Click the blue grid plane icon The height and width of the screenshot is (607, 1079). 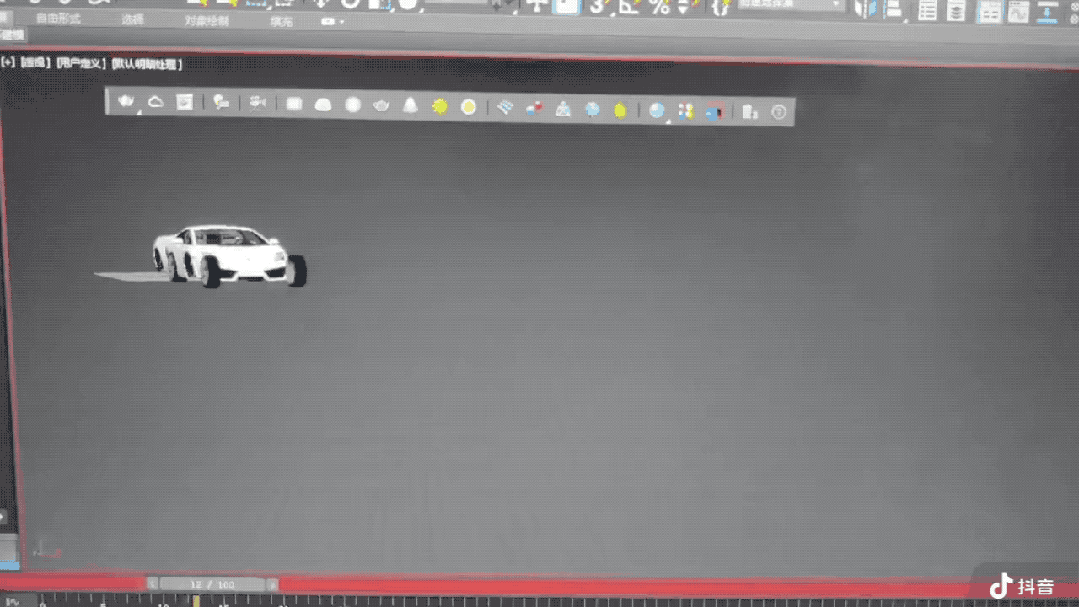(x=505, y=107)
